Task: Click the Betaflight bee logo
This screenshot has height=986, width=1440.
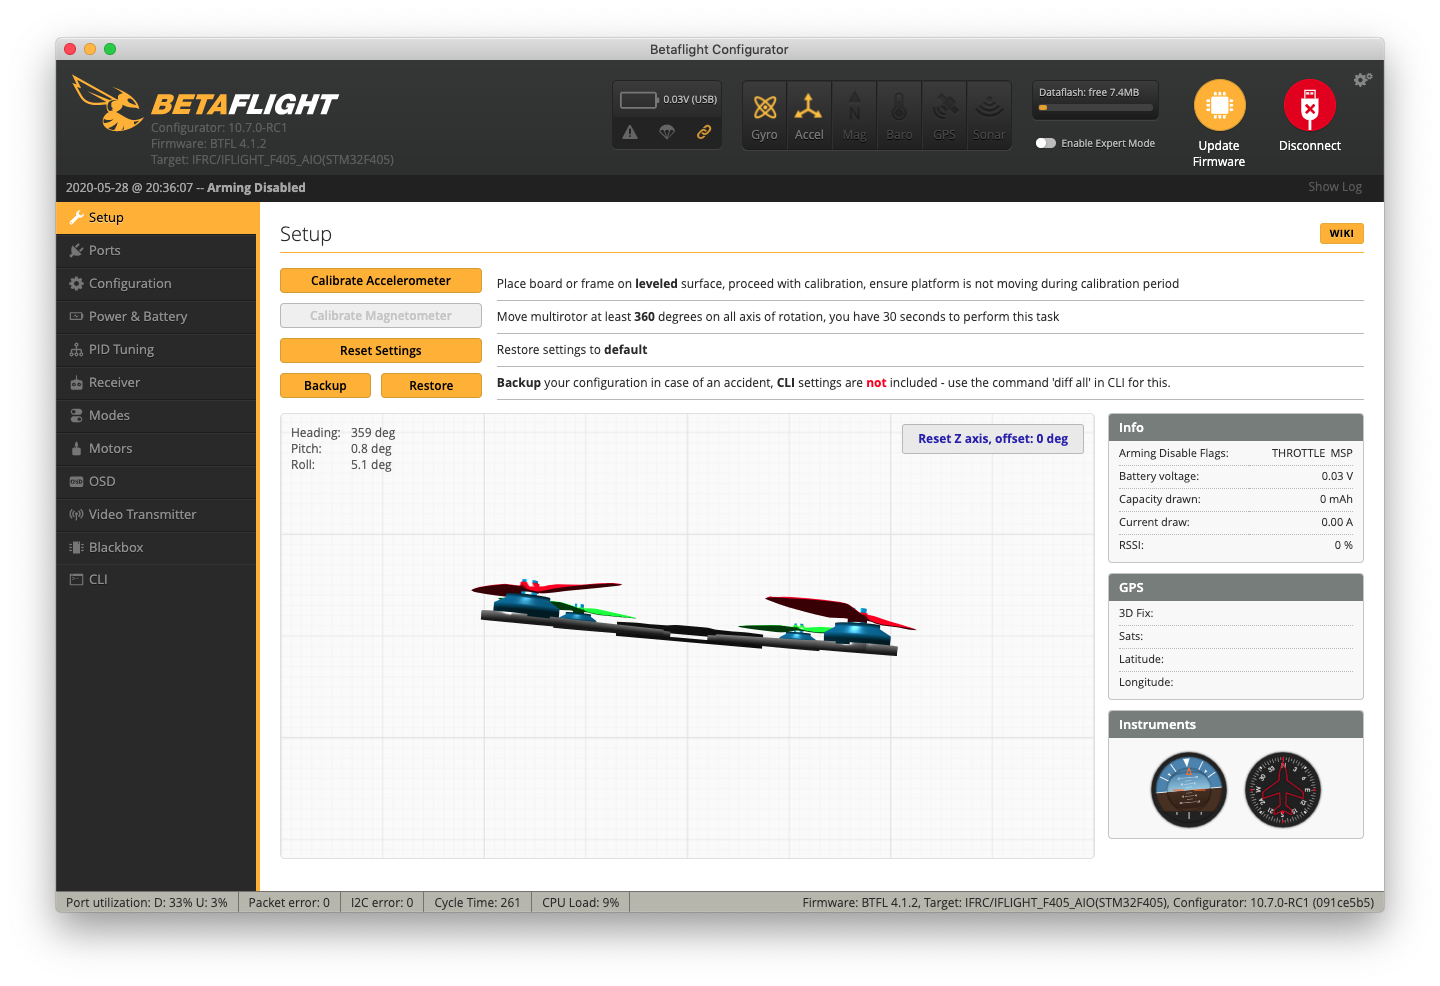Action: (108, 103)
